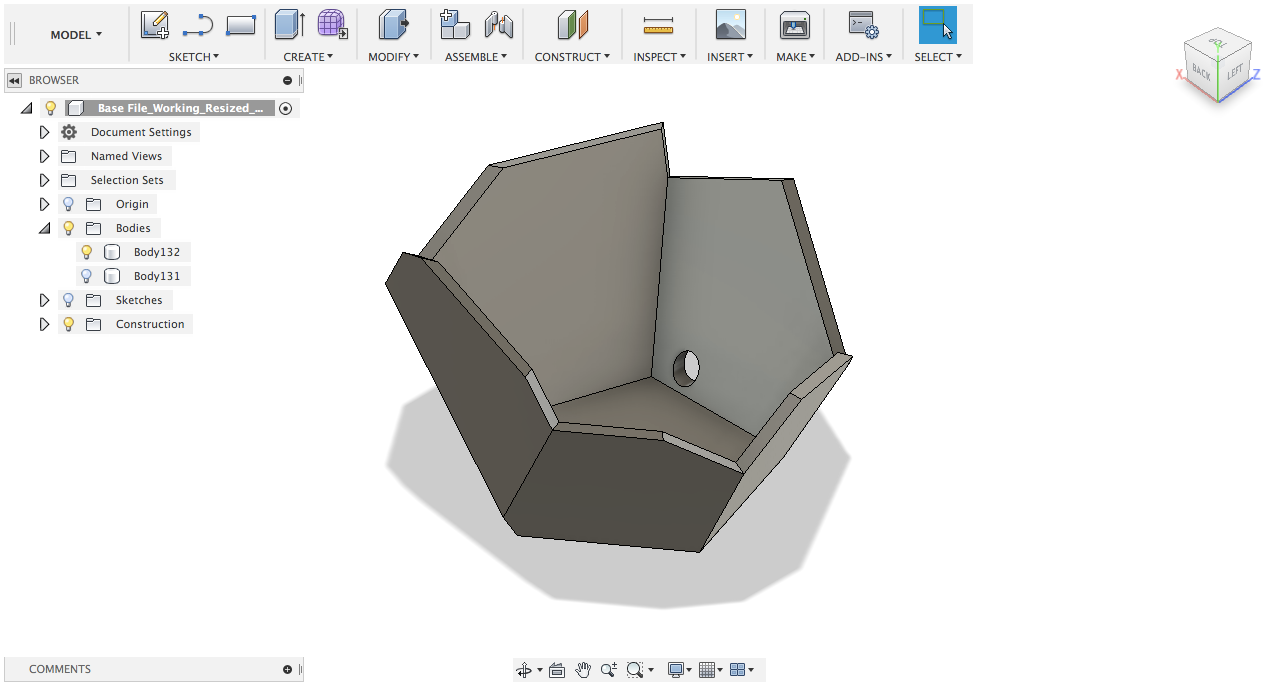Viewport: 1280px width, 686px height.
Task: Open the MODIFY menu
Action: coord(393,57)
